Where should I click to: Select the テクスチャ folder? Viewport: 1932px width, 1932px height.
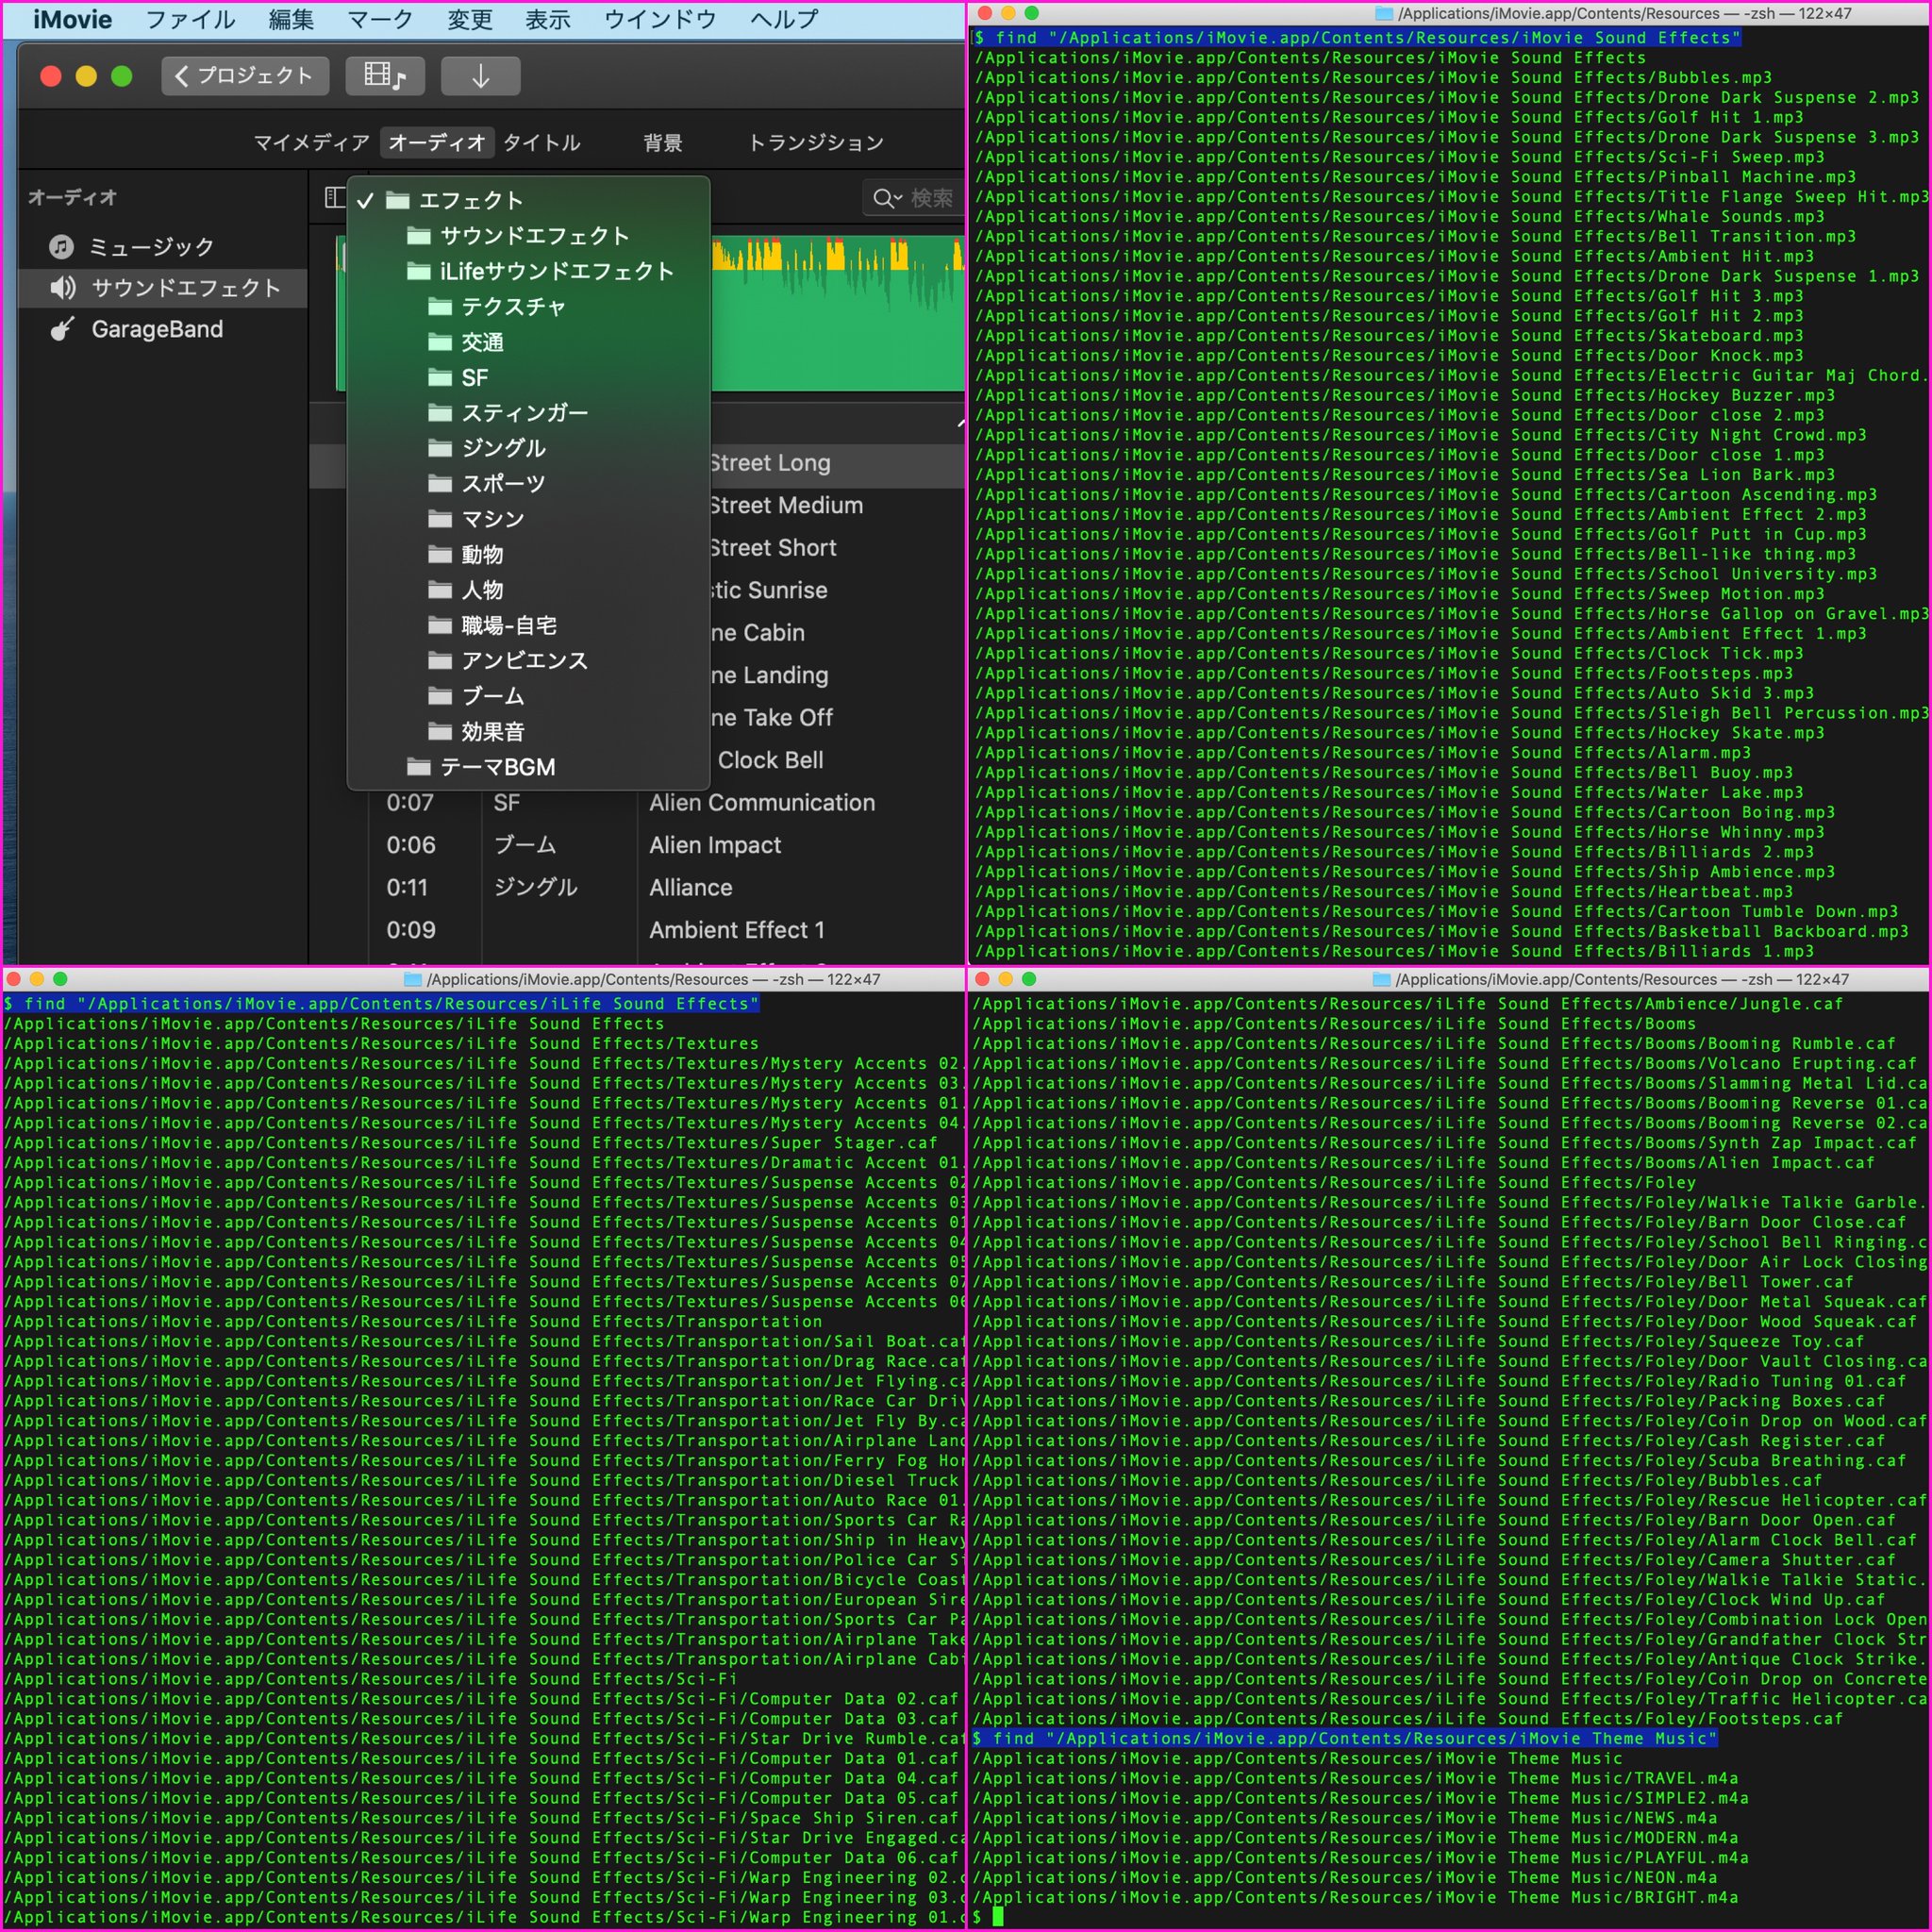pos(528,307)
